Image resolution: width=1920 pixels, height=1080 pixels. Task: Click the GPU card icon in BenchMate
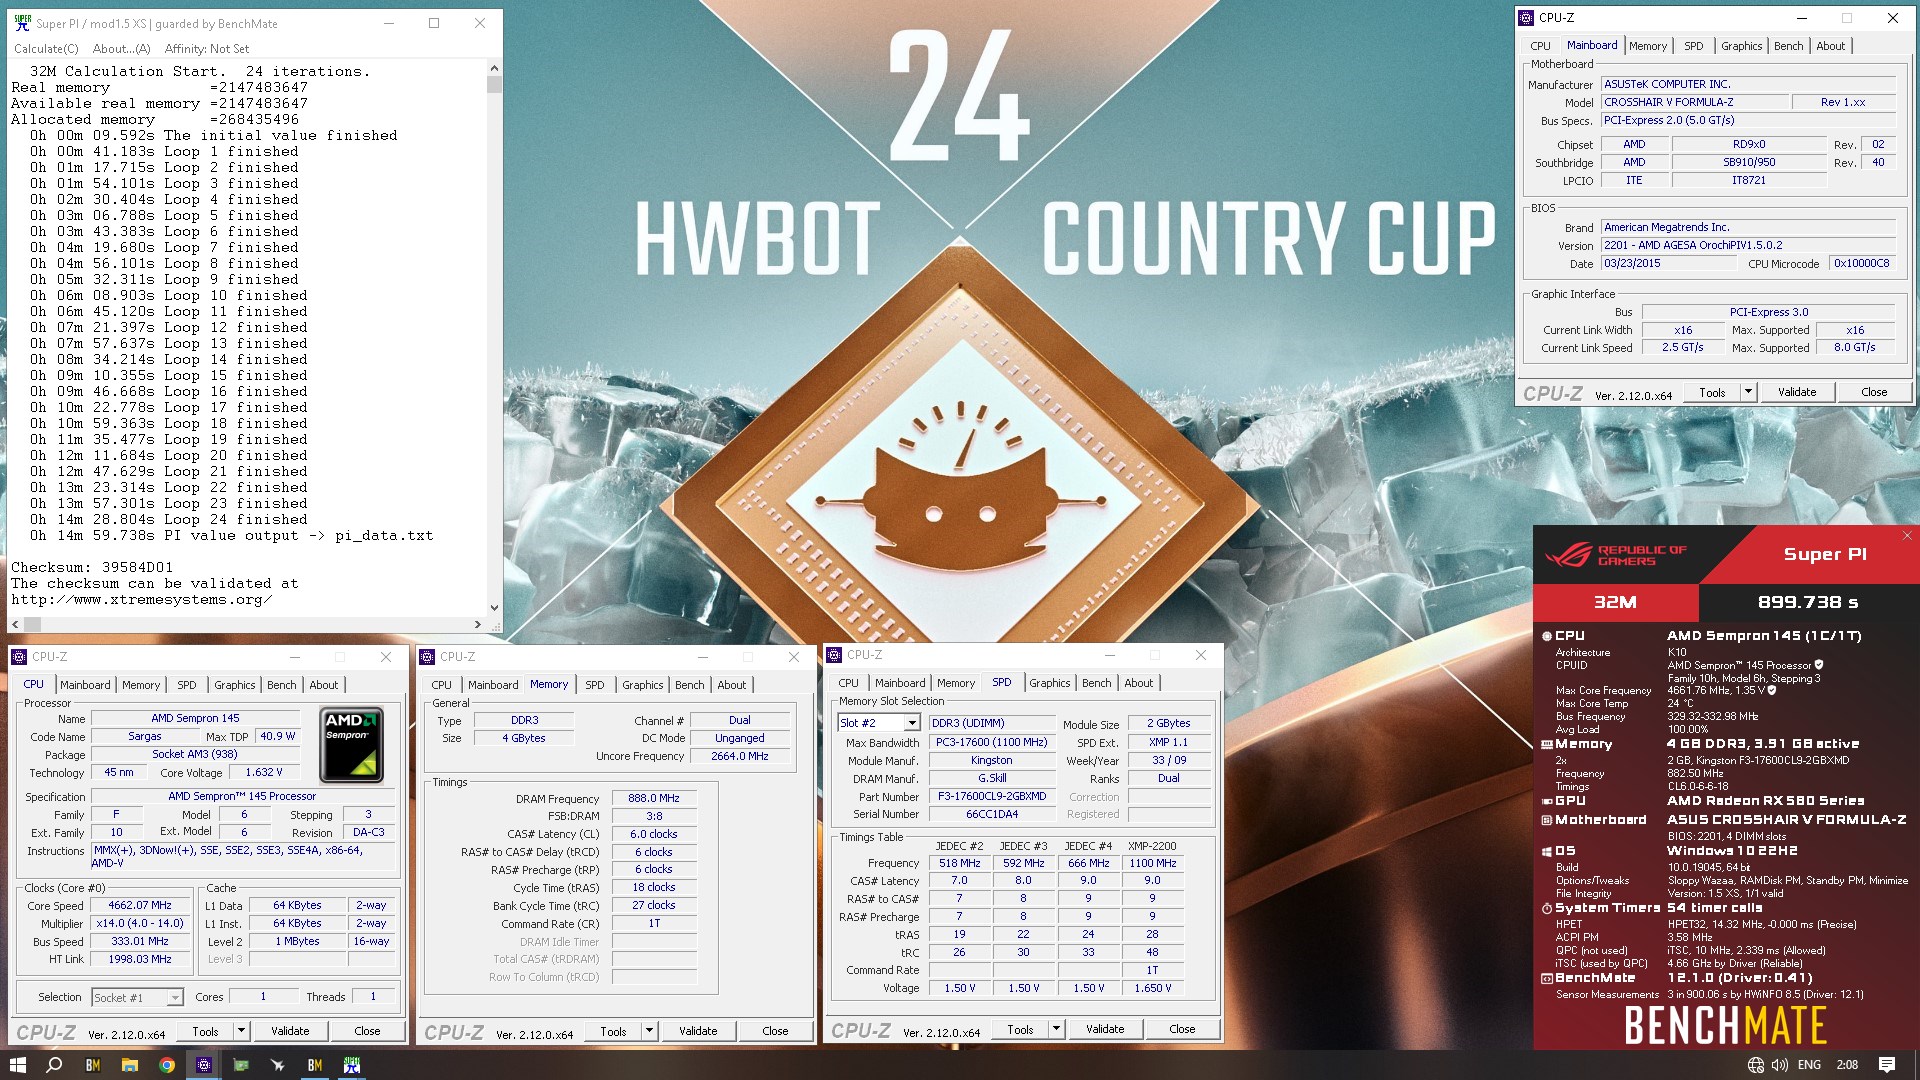coord(1547,801)
